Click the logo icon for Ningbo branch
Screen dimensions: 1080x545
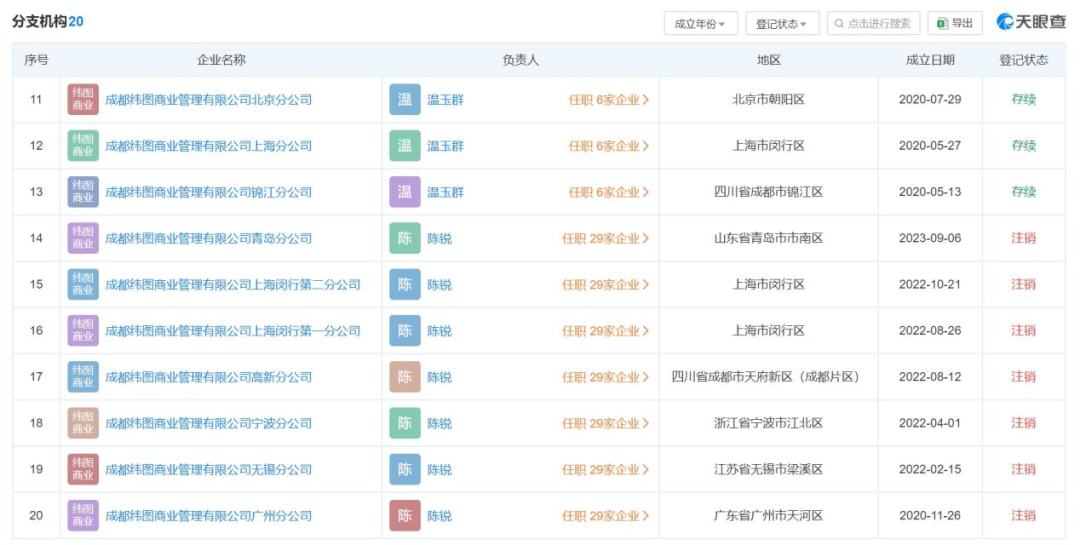tap(83, 423)
